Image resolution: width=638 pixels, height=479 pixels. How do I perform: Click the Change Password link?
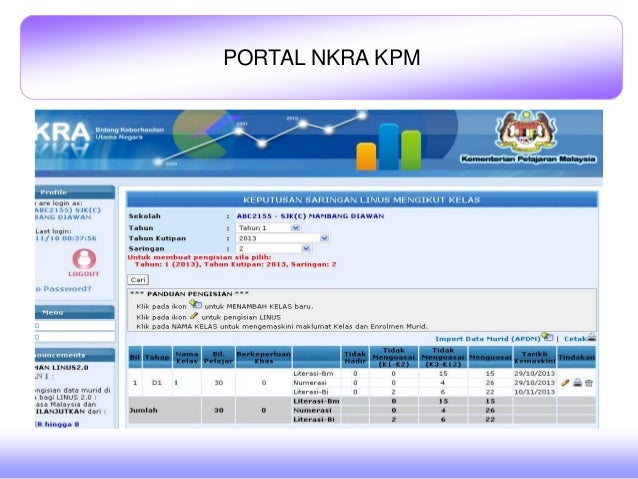click(63, 289)
